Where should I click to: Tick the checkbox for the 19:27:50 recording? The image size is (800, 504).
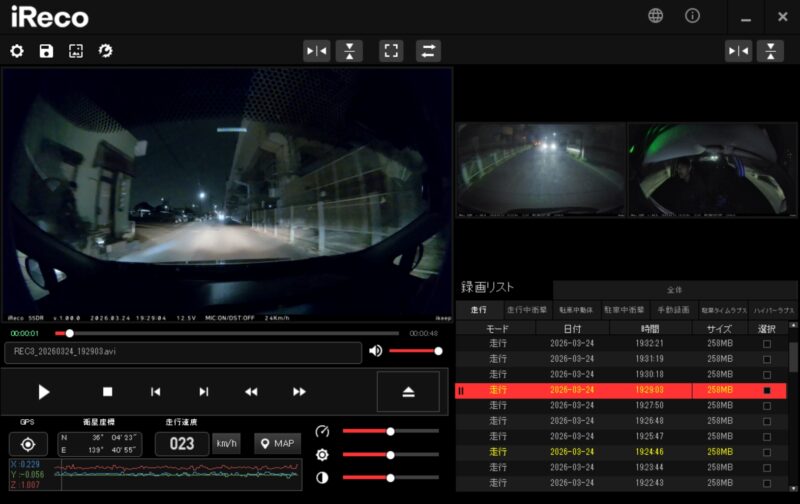766,405
